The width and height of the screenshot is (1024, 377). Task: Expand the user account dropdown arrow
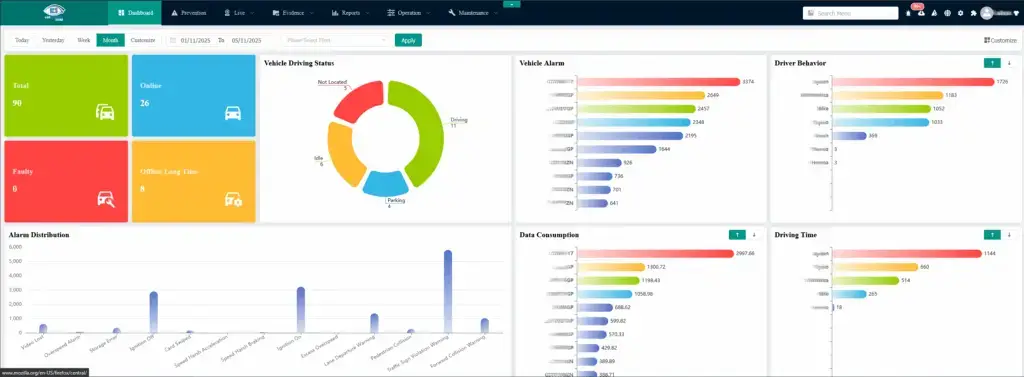(1016, 14)
